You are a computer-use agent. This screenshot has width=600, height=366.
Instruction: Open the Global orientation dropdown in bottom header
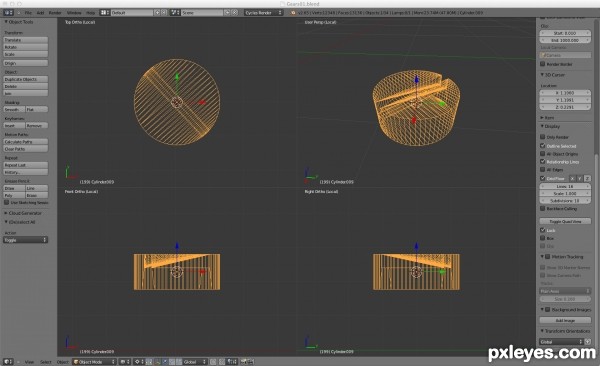[x=195, y=361]
